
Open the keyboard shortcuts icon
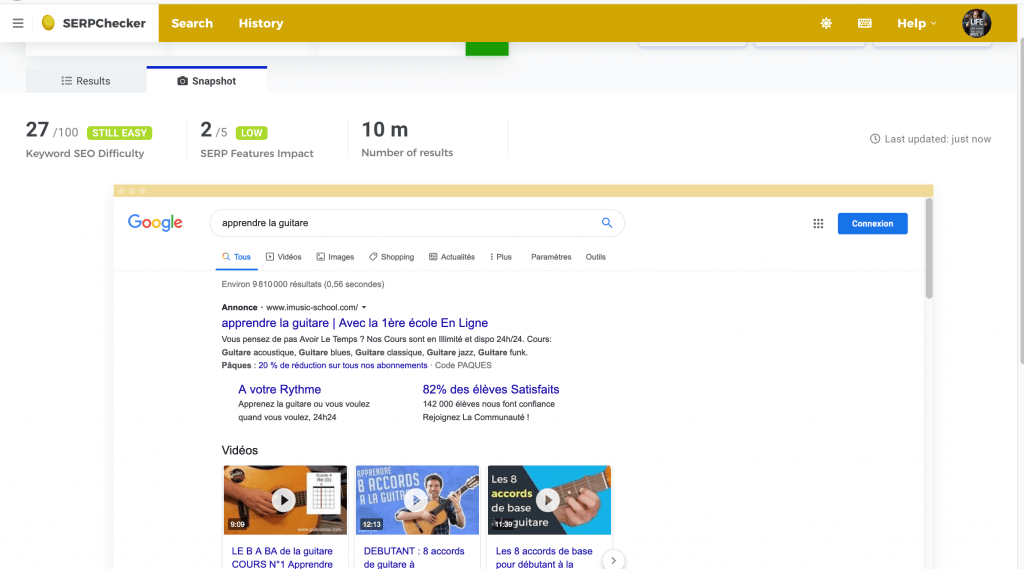coord(865,24)
